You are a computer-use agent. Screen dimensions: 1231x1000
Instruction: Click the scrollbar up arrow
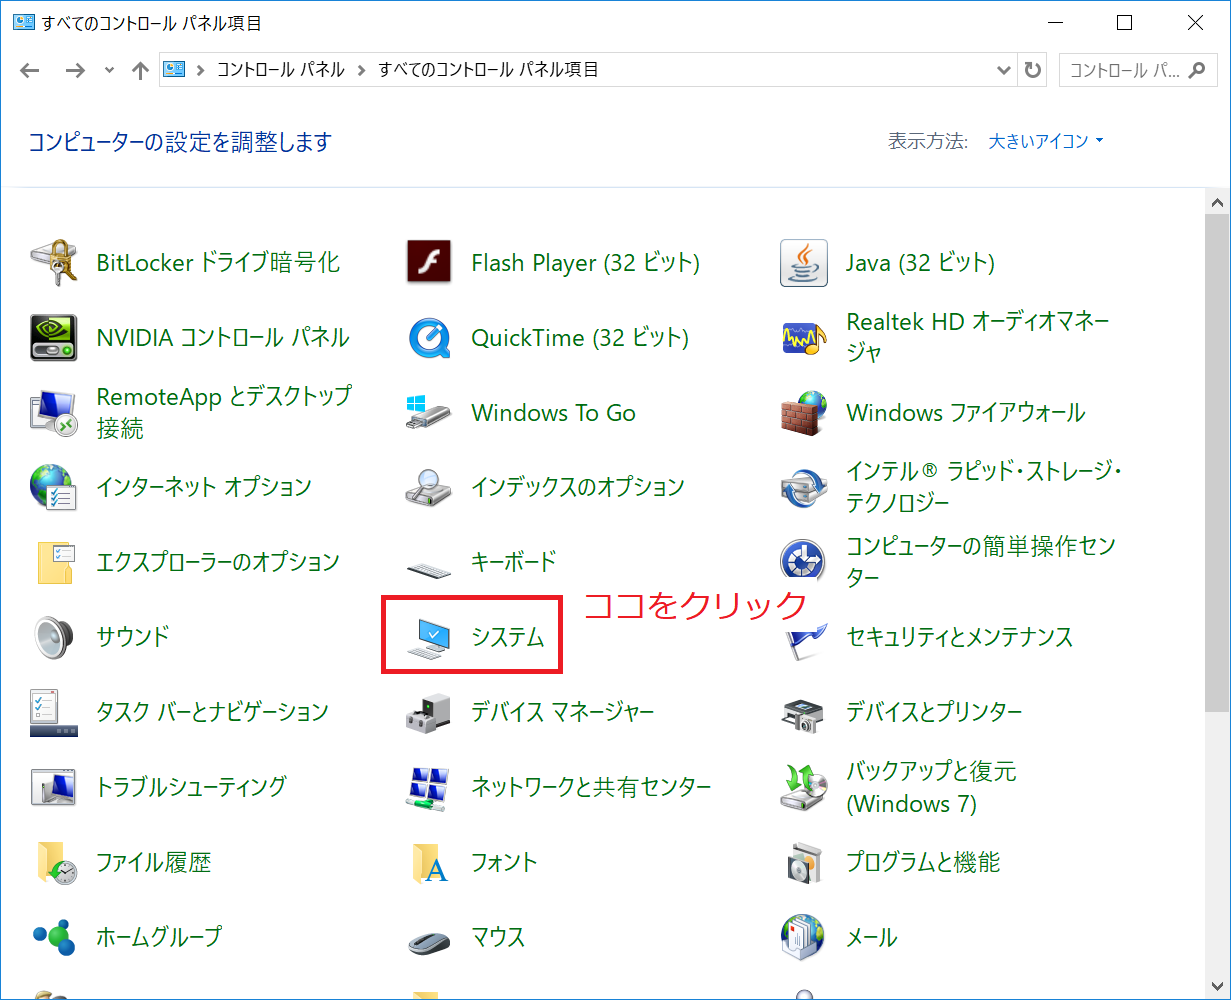1217,203
